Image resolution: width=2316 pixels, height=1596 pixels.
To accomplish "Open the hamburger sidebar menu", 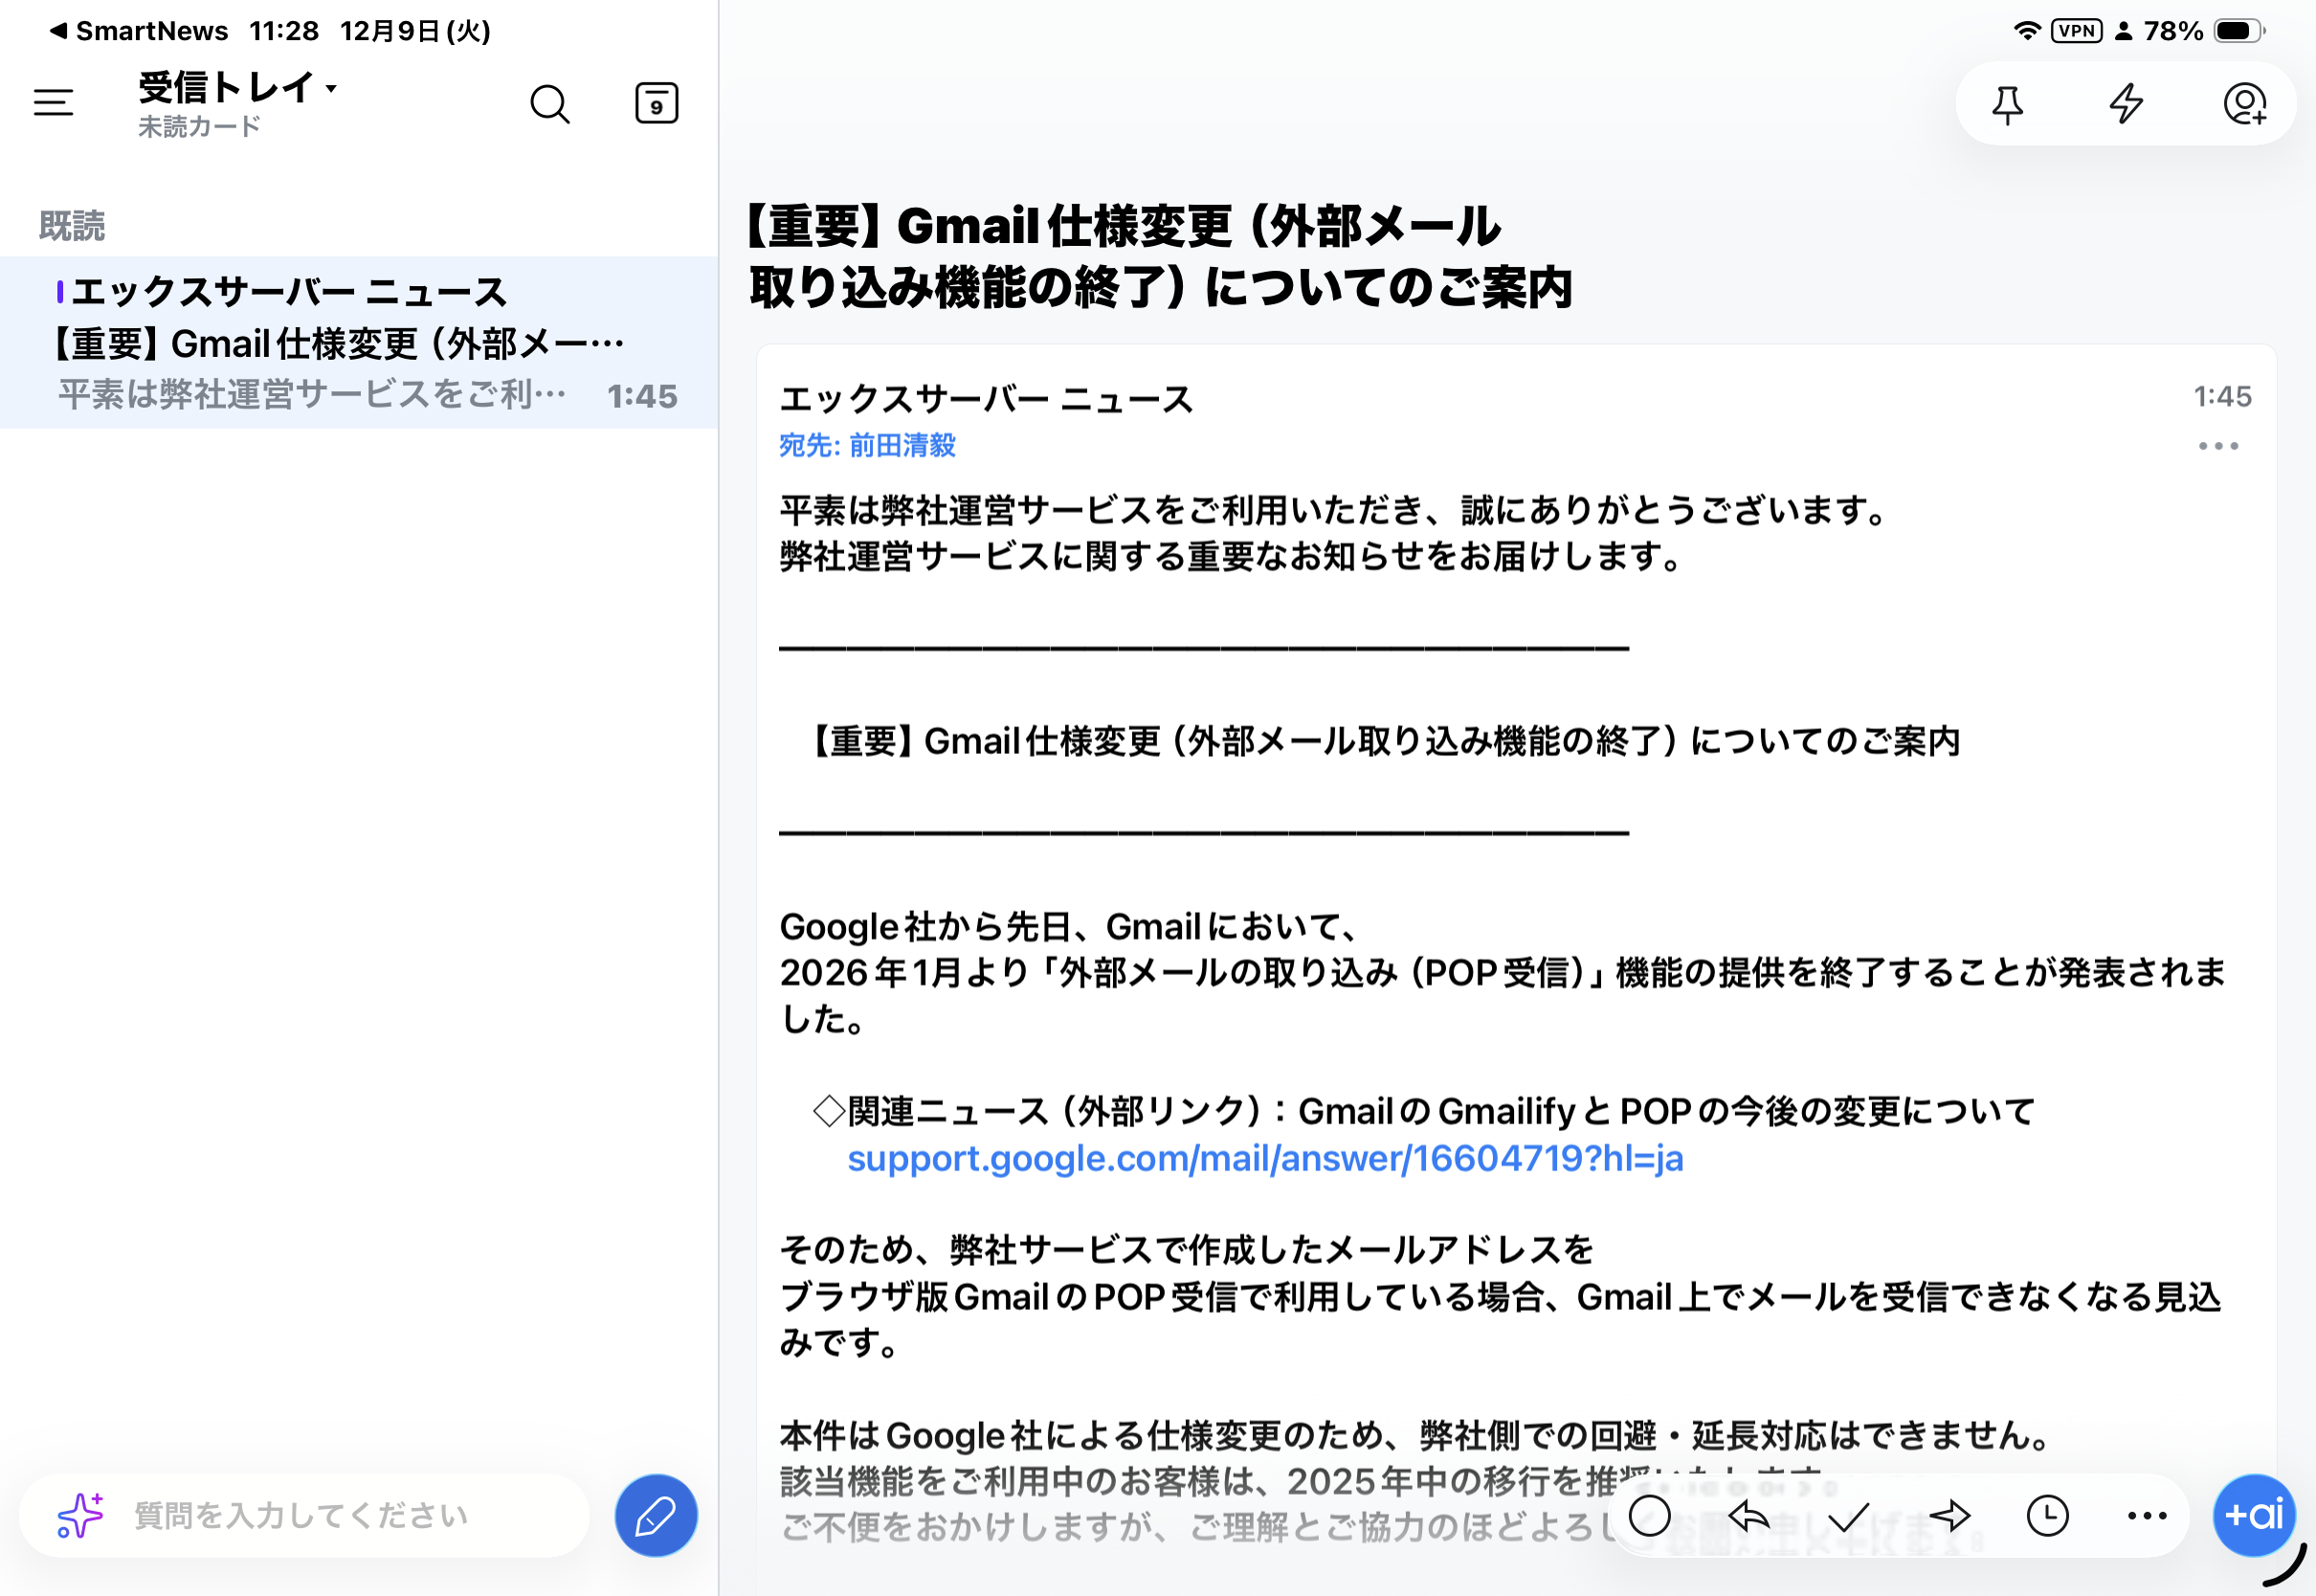I will [53, 102].
